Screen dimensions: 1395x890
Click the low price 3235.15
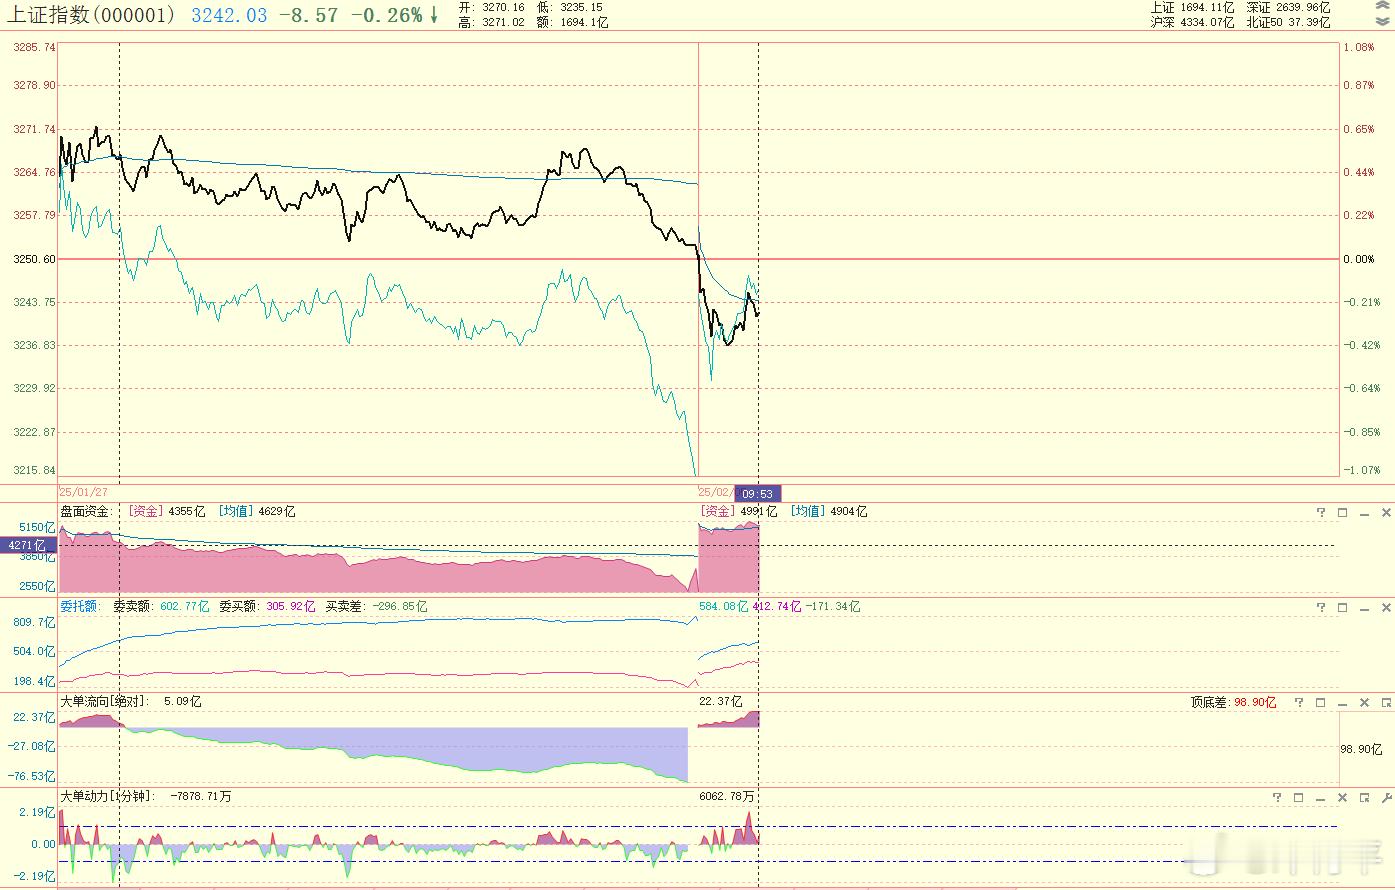582,7
